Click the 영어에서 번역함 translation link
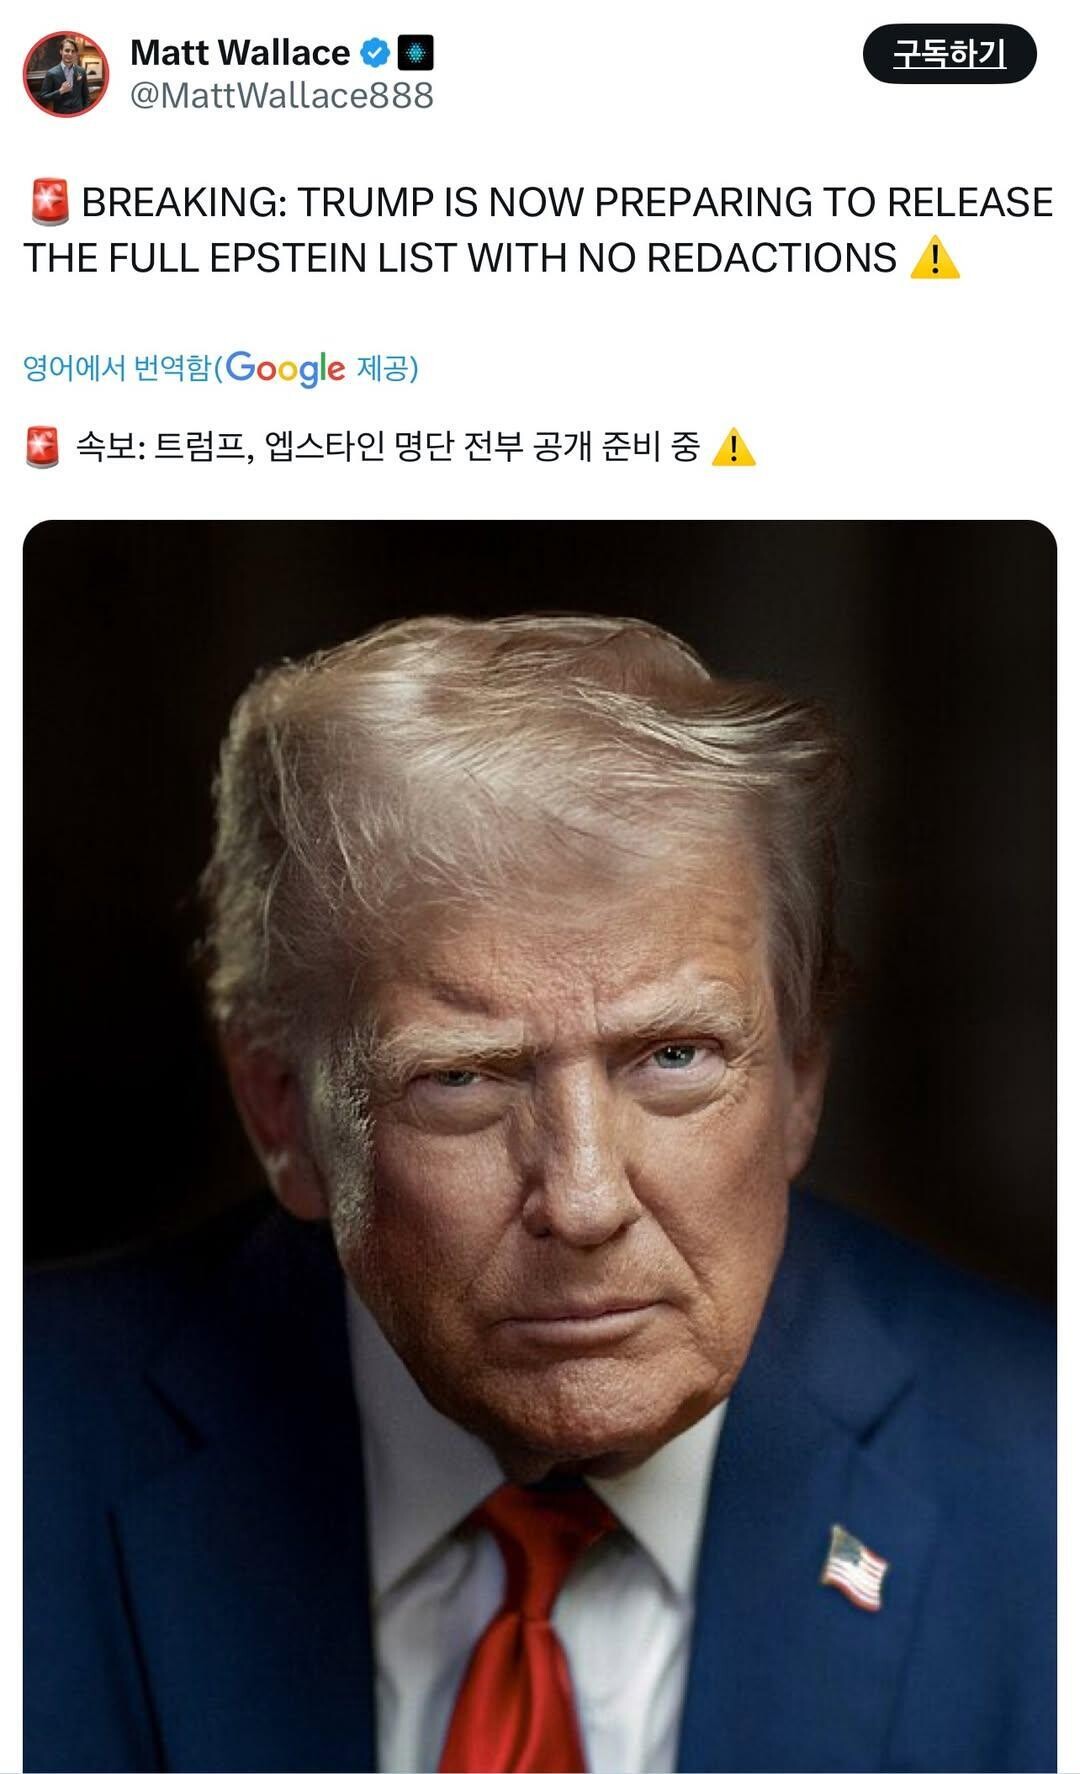Screen dimensions: 1080x1774 click(x=117, y=368)
